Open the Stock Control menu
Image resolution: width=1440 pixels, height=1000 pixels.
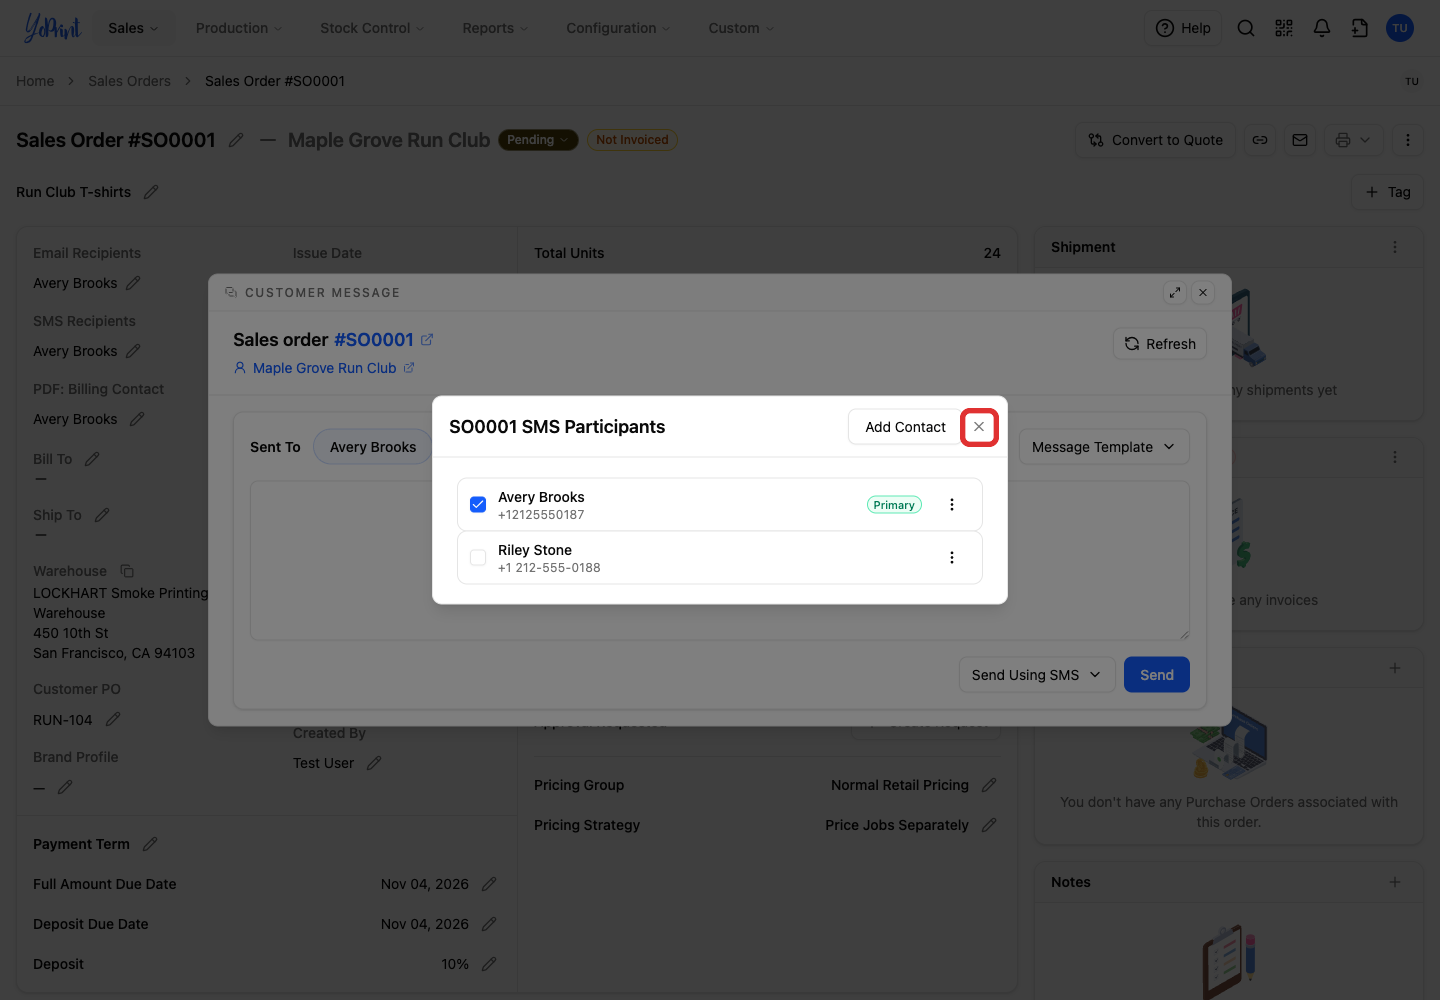click(x=372, y=28)
